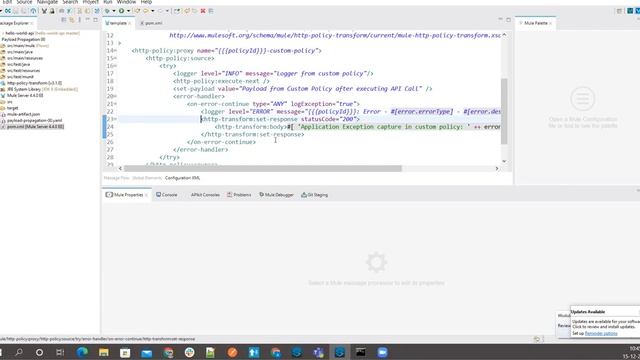Image resolution: width=640 pixels, height=360 pixels.
Task: Click Open Perspective icon at top right
Action: 620,11
